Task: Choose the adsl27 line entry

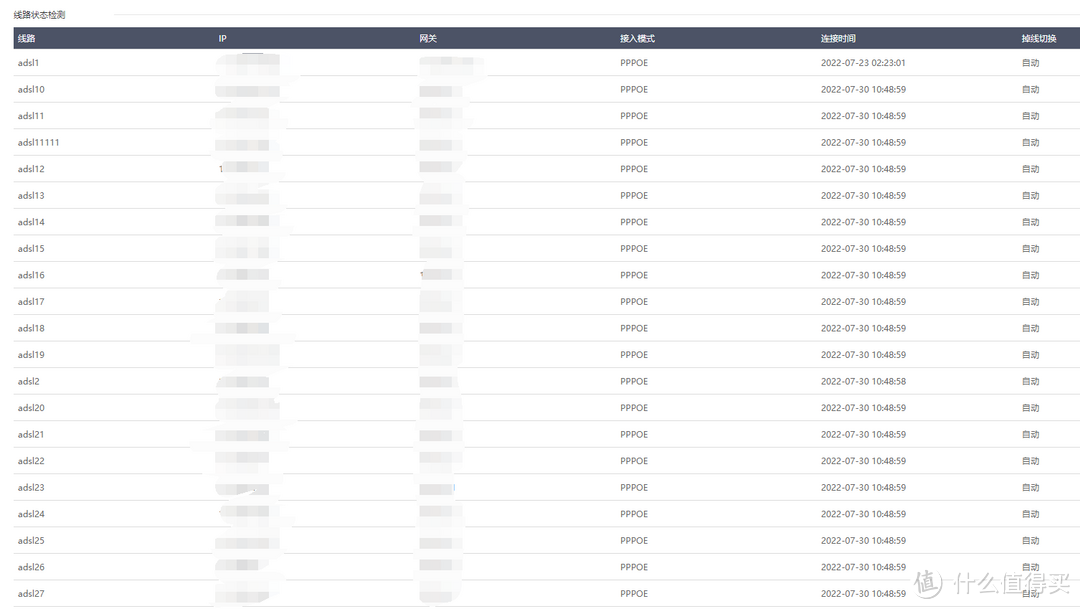Action: pyautogui.click(x=31, y=594)
